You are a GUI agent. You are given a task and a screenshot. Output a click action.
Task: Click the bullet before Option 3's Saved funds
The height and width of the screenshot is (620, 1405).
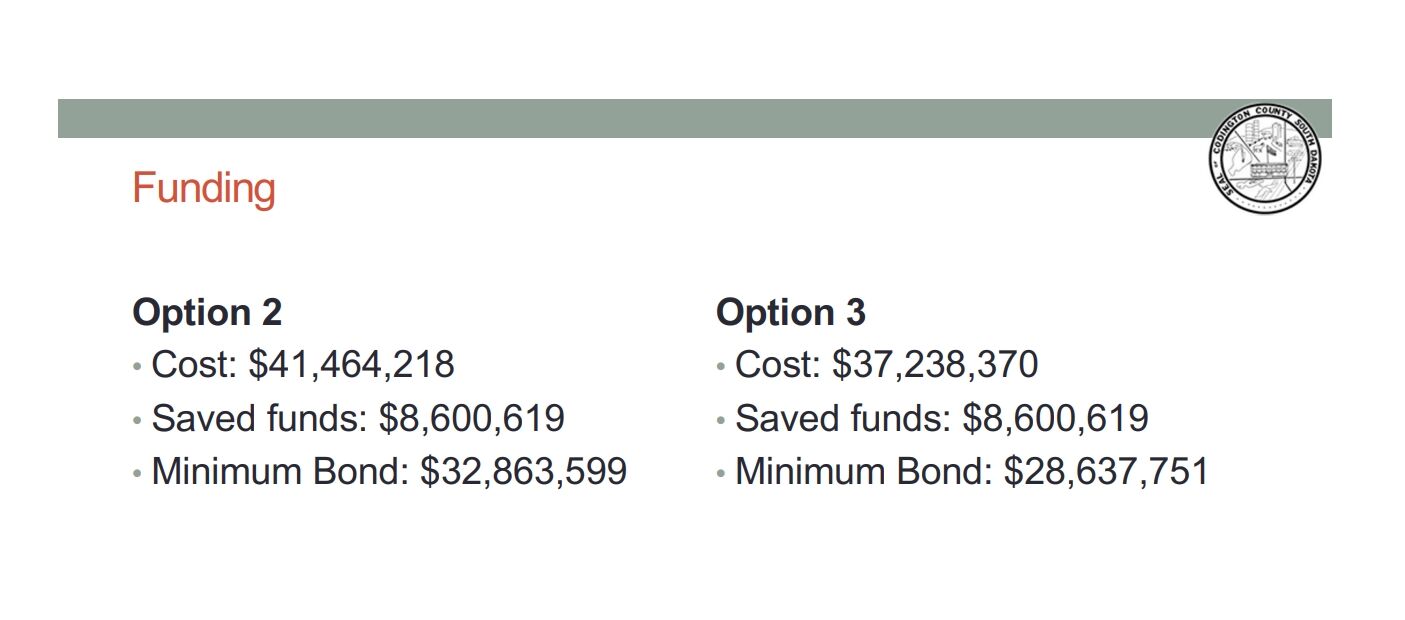[x=721, y=420]
